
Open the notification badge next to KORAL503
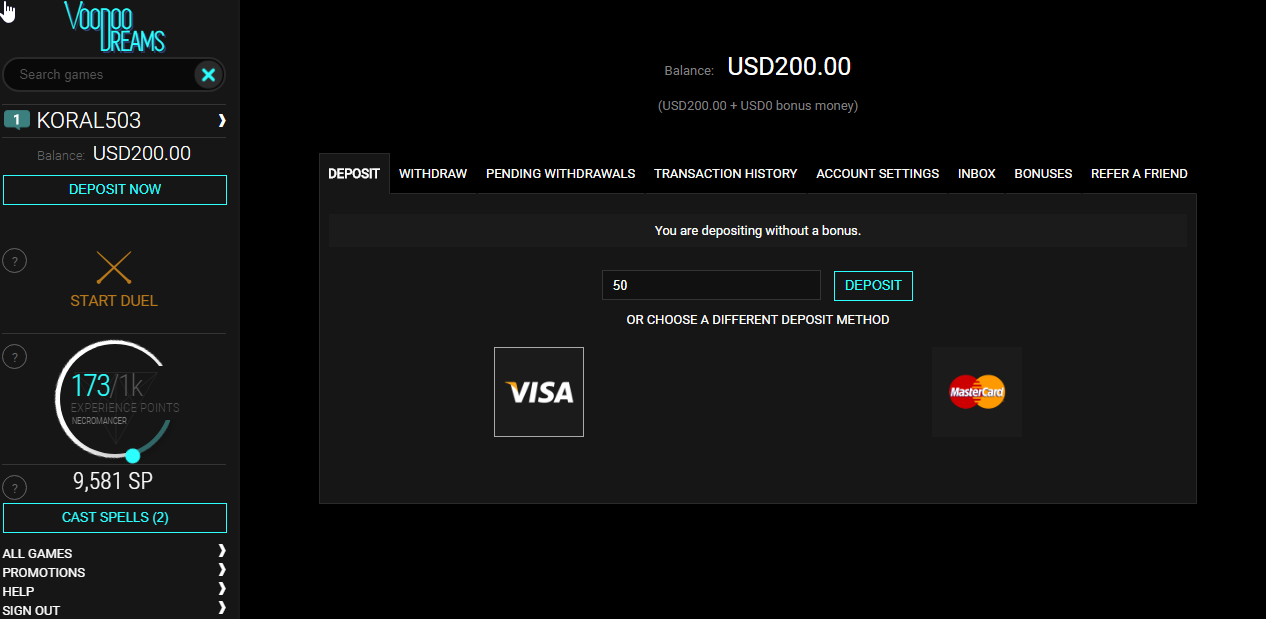(x=17, y=120)
